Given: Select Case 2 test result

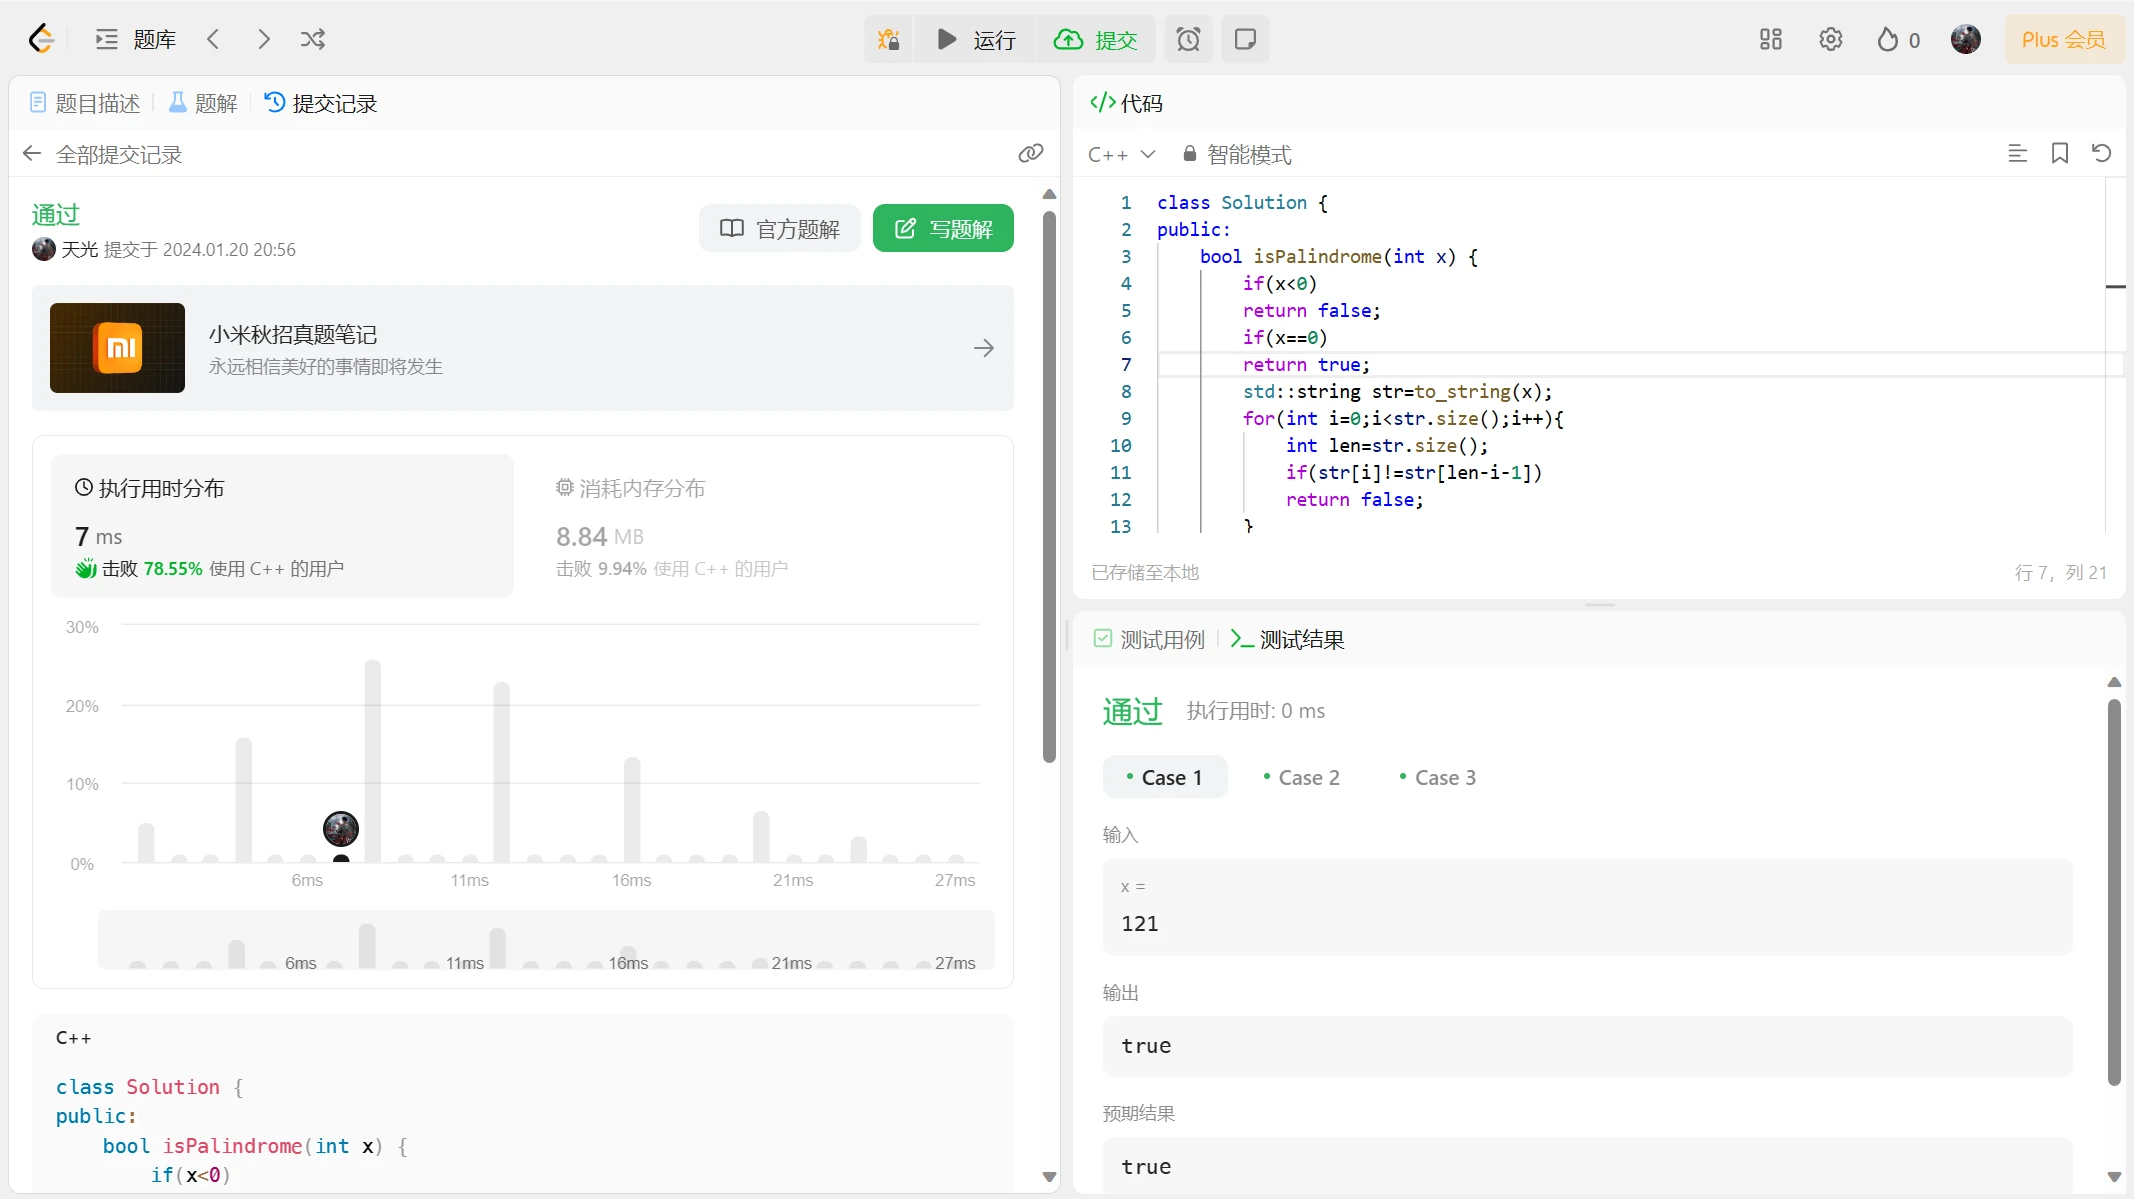Looking at the screenshot, I should click(1301, 777).
